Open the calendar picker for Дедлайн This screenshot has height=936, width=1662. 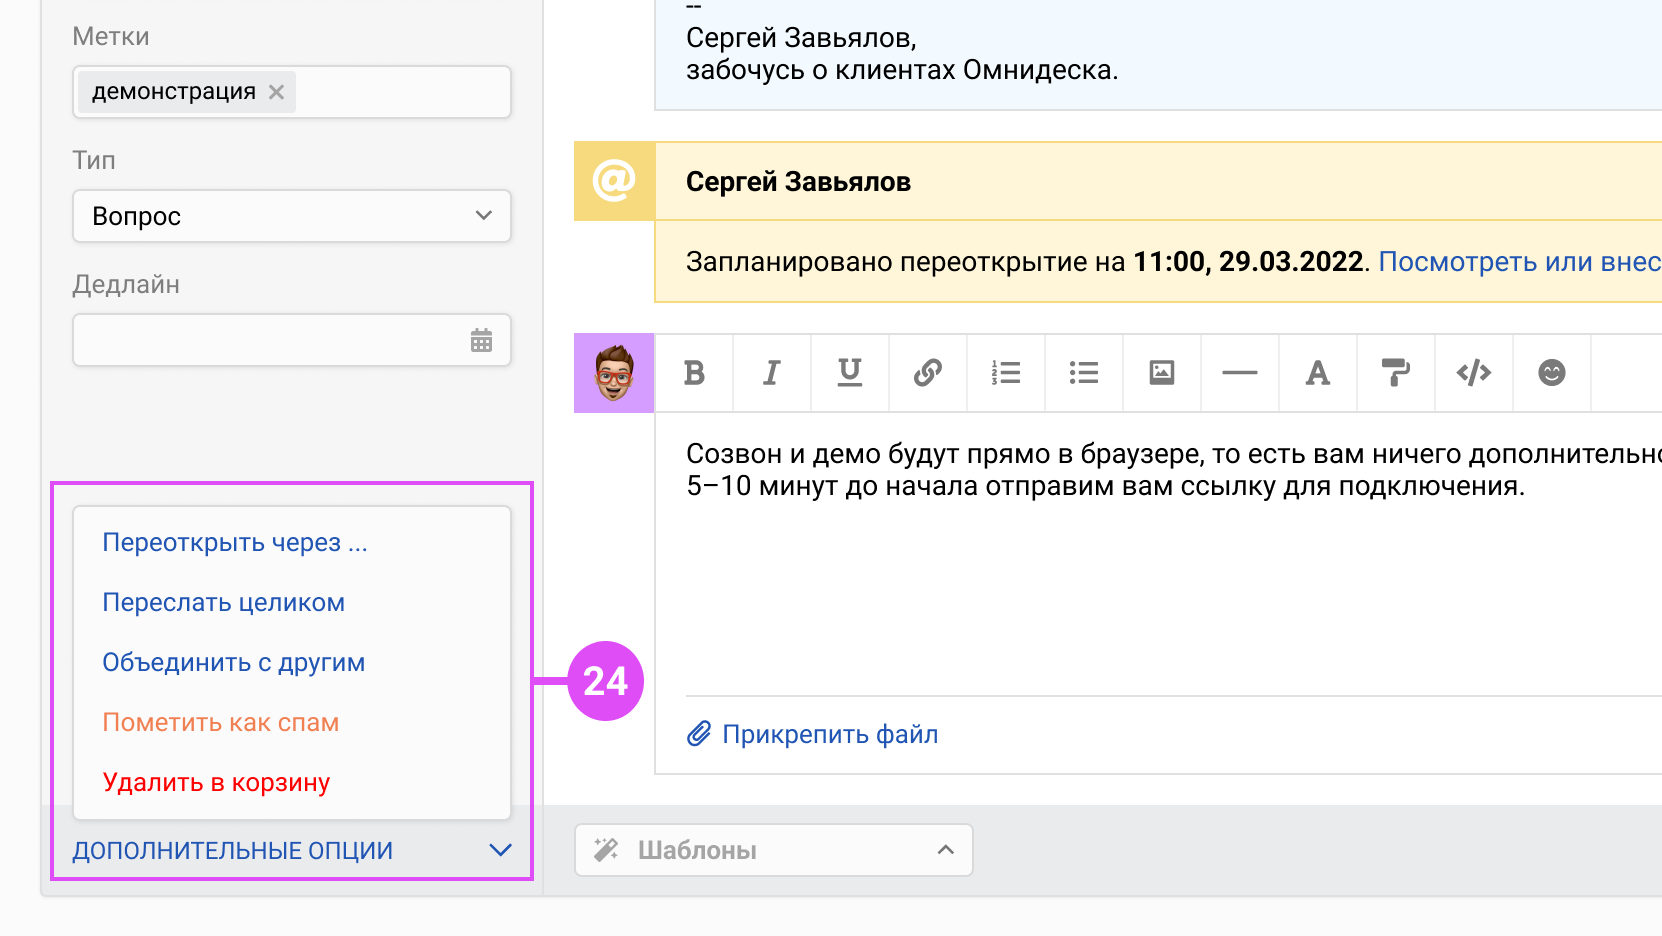point(481,340)
